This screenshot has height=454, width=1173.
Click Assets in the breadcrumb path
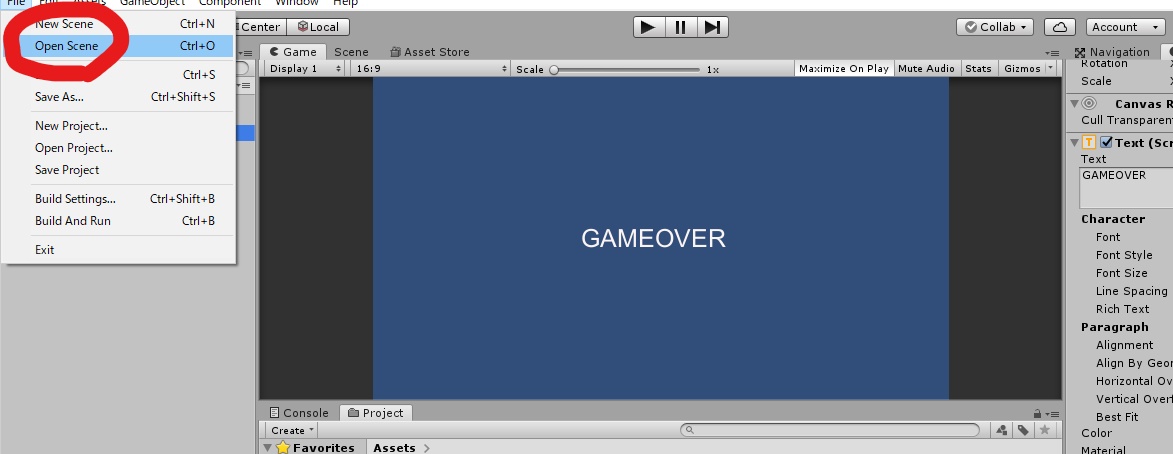click(x=394, y=447)
